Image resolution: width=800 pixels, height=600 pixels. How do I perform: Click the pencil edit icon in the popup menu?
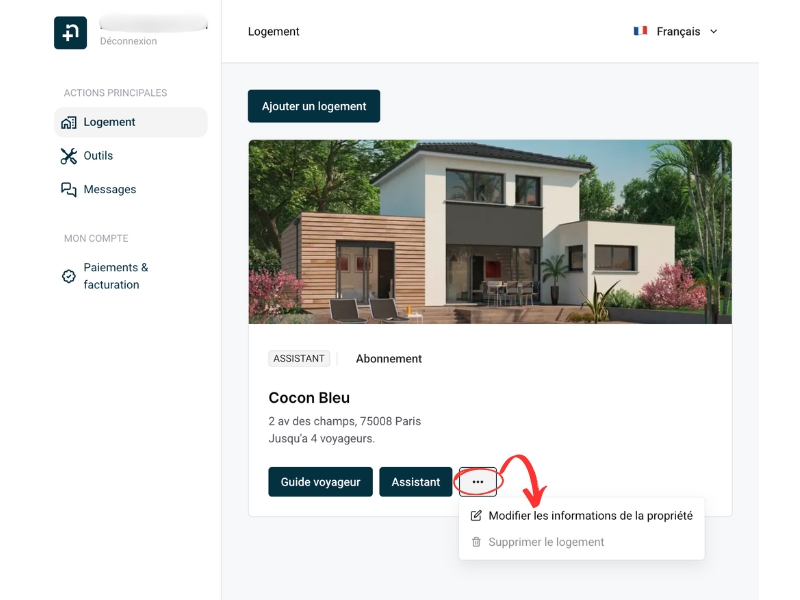[476, 515]
